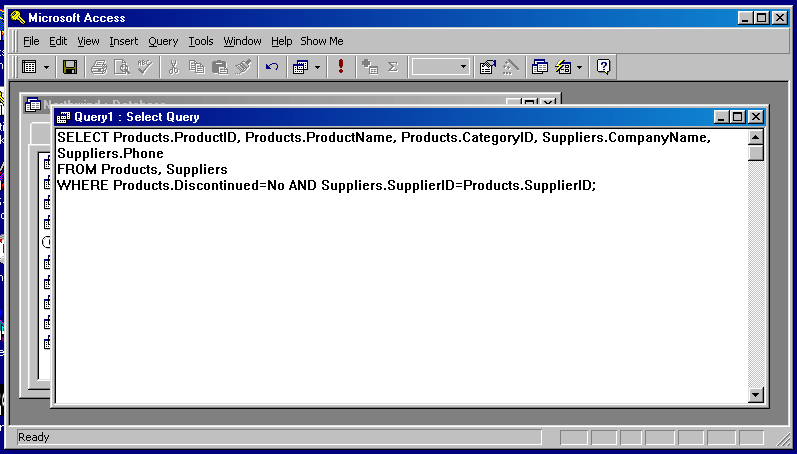Image resolution: width=797 pixels, height=454 pixels.
Task: Open the View menu
Action: point(88,41)
